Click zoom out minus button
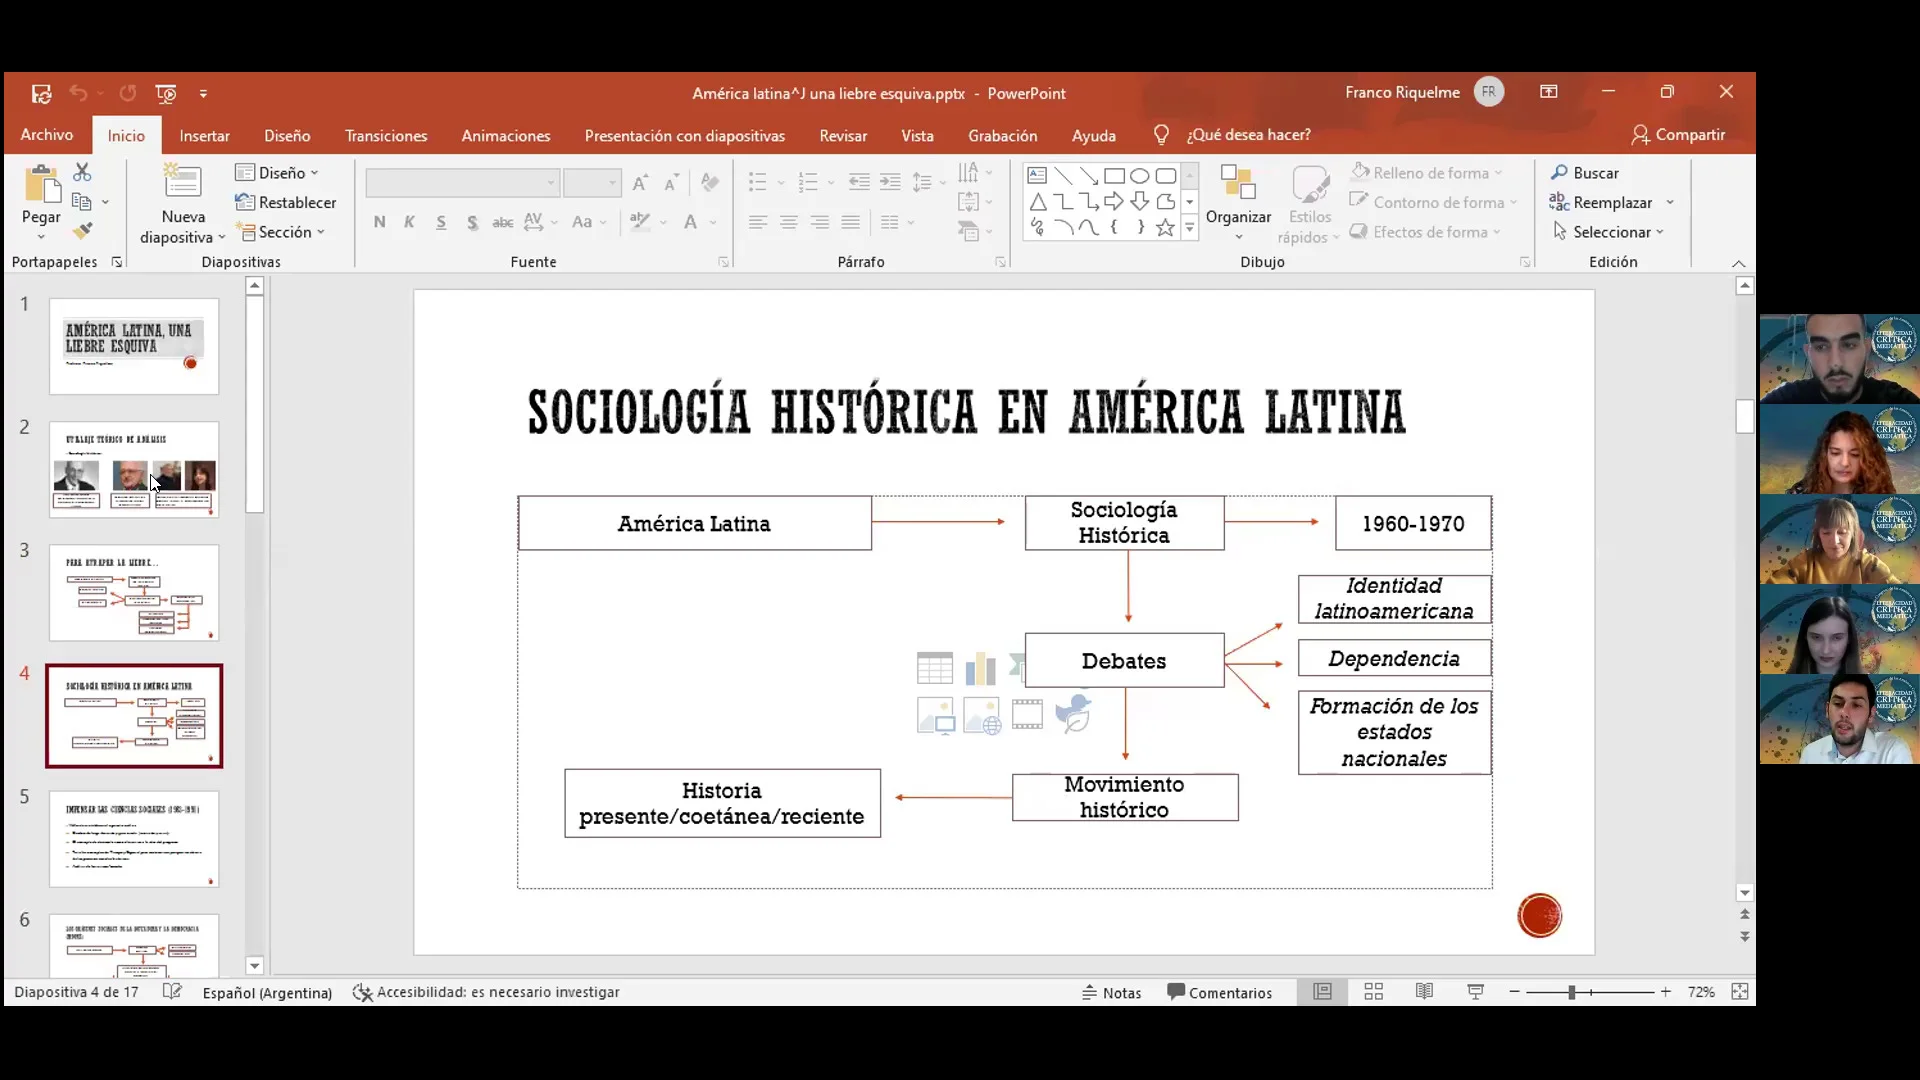The image size is (1920, 1080). pyautogui.click(x=1515, y=992)
